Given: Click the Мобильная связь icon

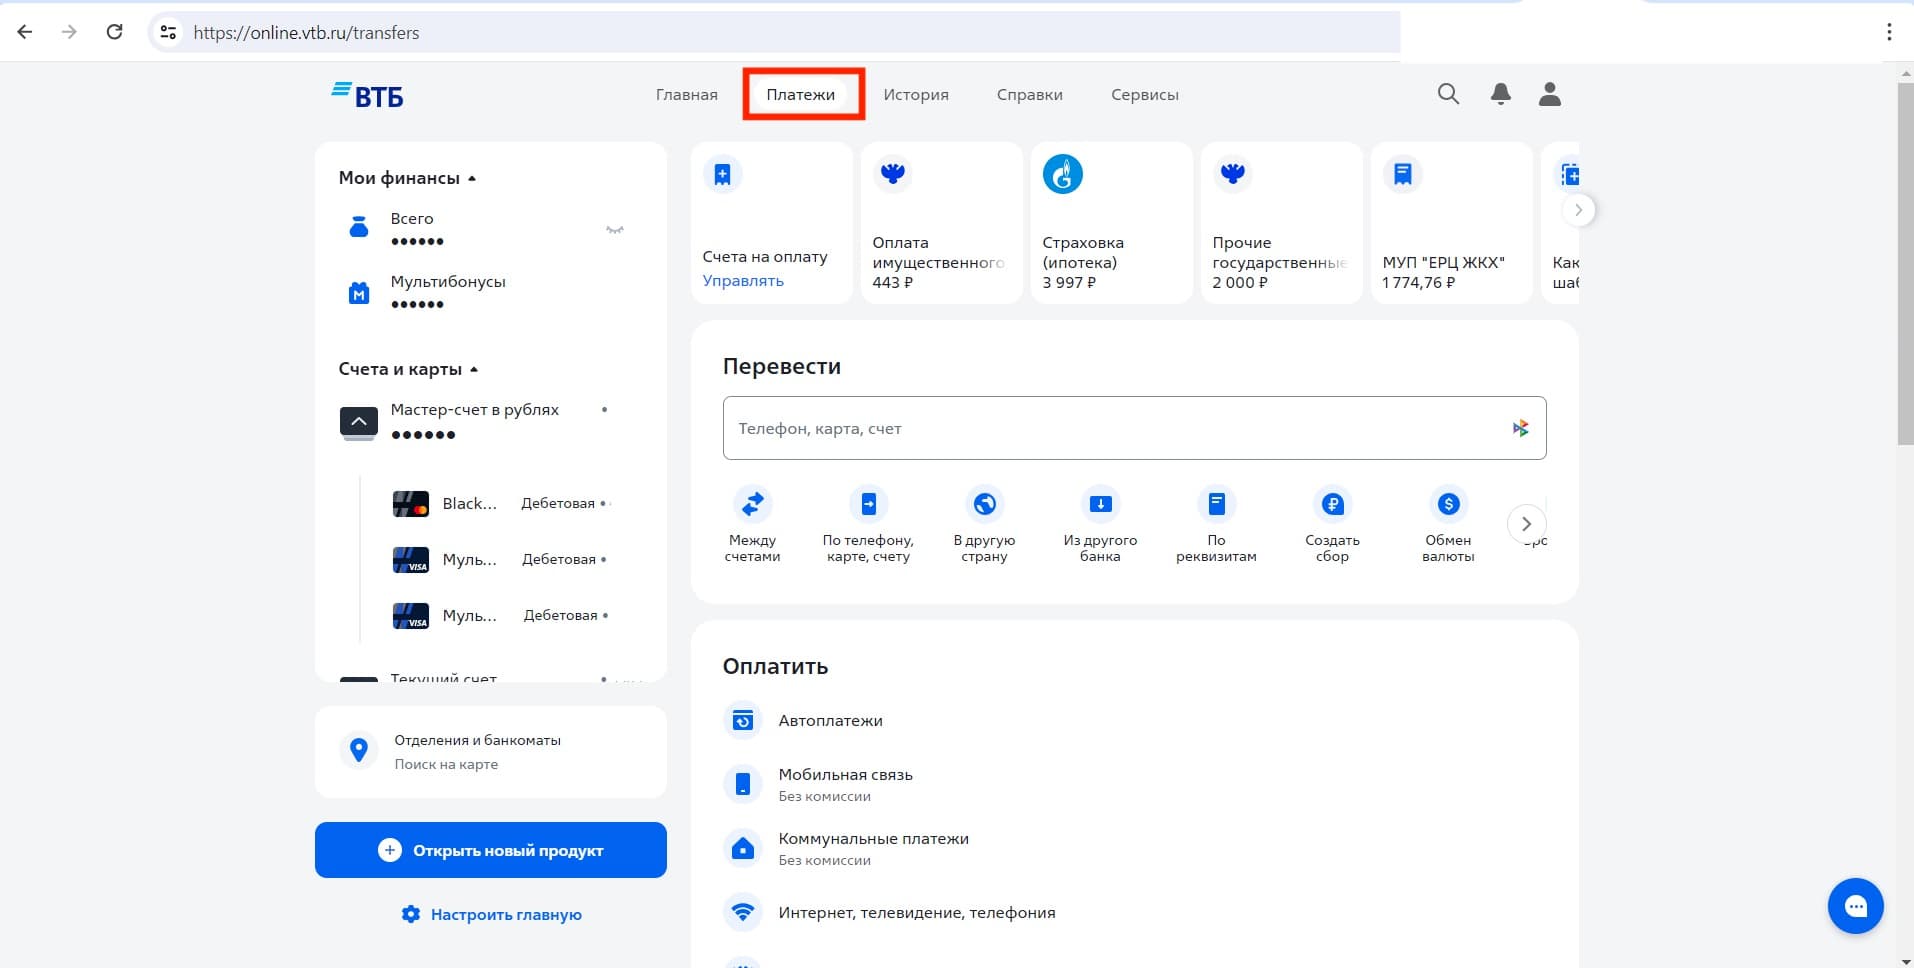Looking at the screenshot, I should tap(743, 784).
